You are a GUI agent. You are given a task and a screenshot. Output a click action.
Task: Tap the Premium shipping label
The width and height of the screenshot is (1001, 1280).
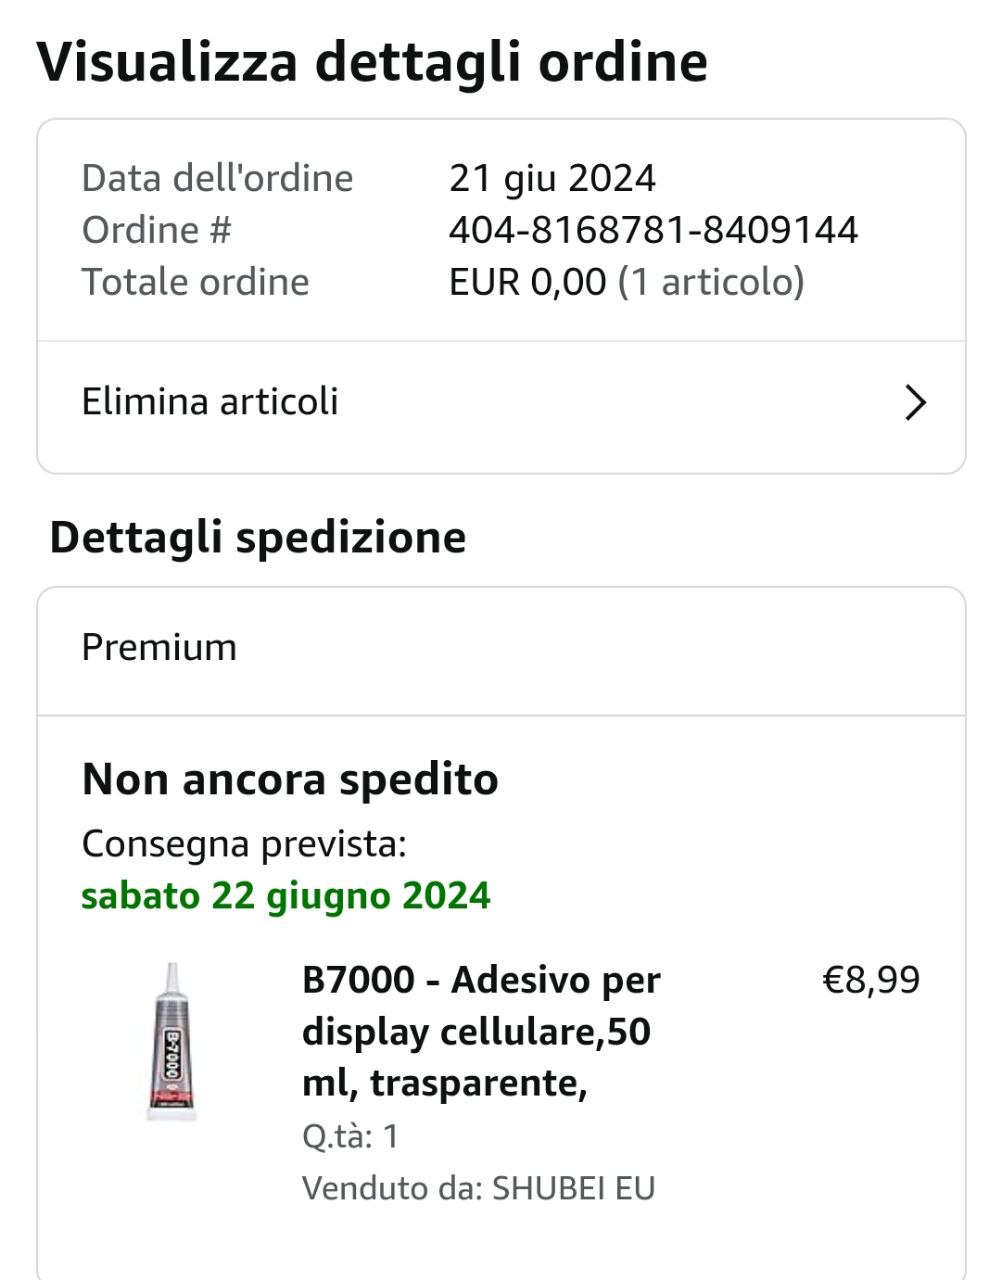click(159, 647)
